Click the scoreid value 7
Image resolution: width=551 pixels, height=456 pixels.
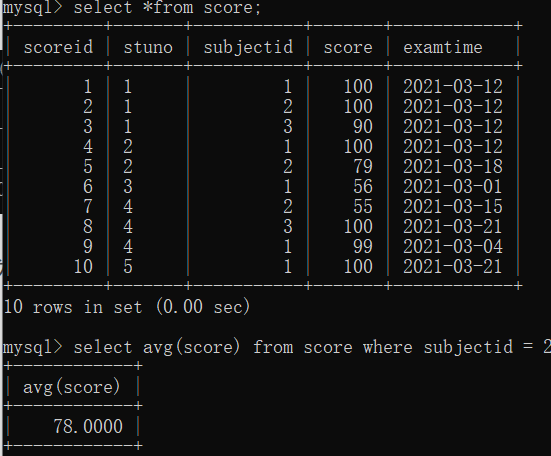tap(88, 207)
